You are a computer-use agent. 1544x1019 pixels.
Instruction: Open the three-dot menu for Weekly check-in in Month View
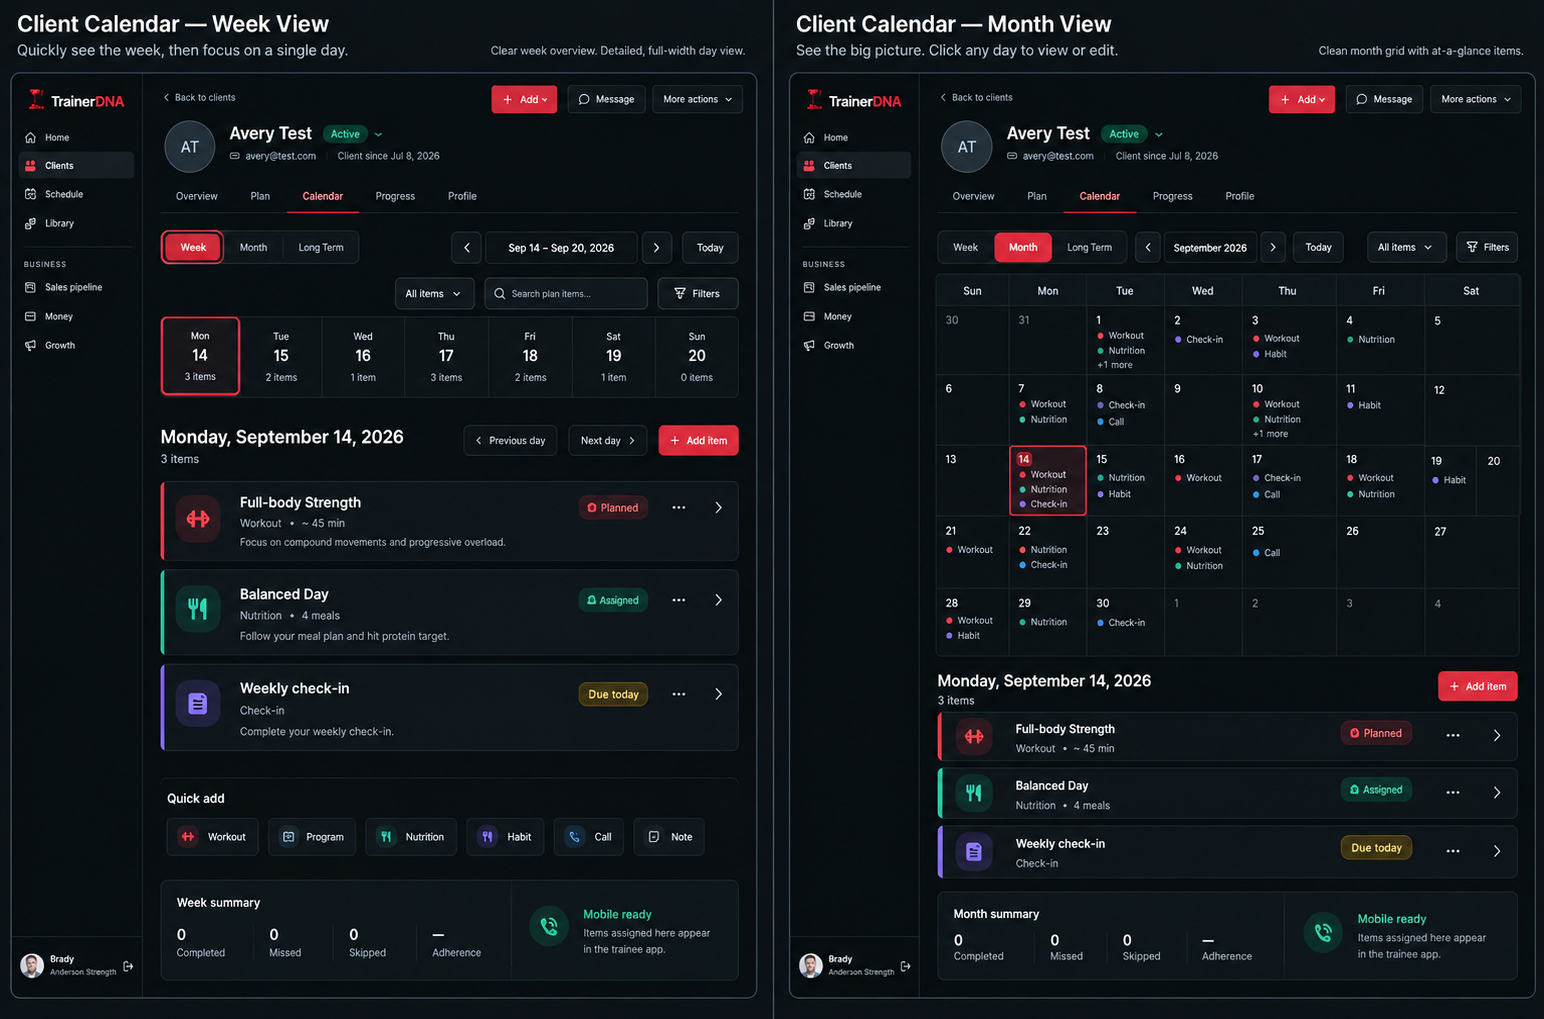pos(1453,851)
